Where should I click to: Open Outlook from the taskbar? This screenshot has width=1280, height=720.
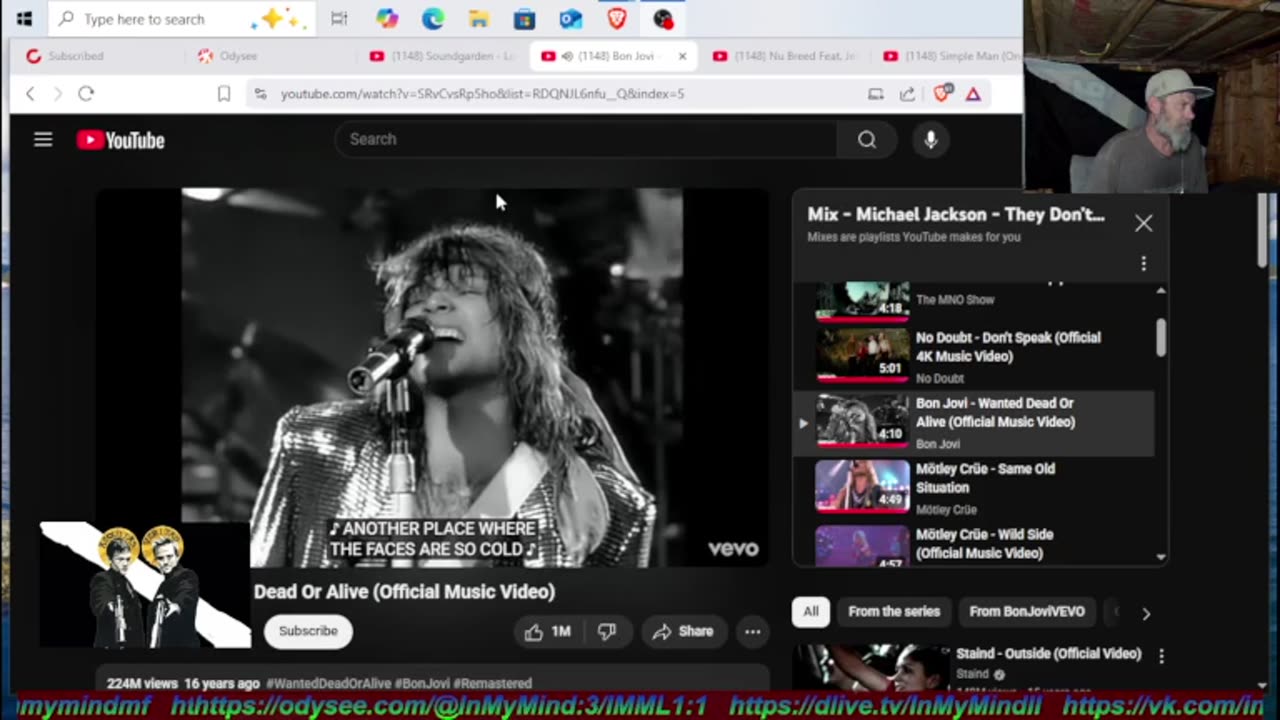coord(570,18)
